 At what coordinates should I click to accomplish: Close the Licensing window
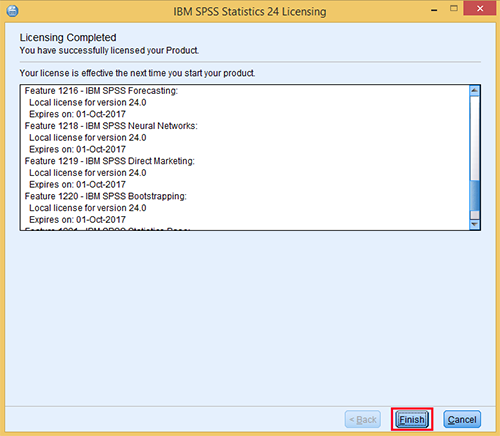point(480,9)
